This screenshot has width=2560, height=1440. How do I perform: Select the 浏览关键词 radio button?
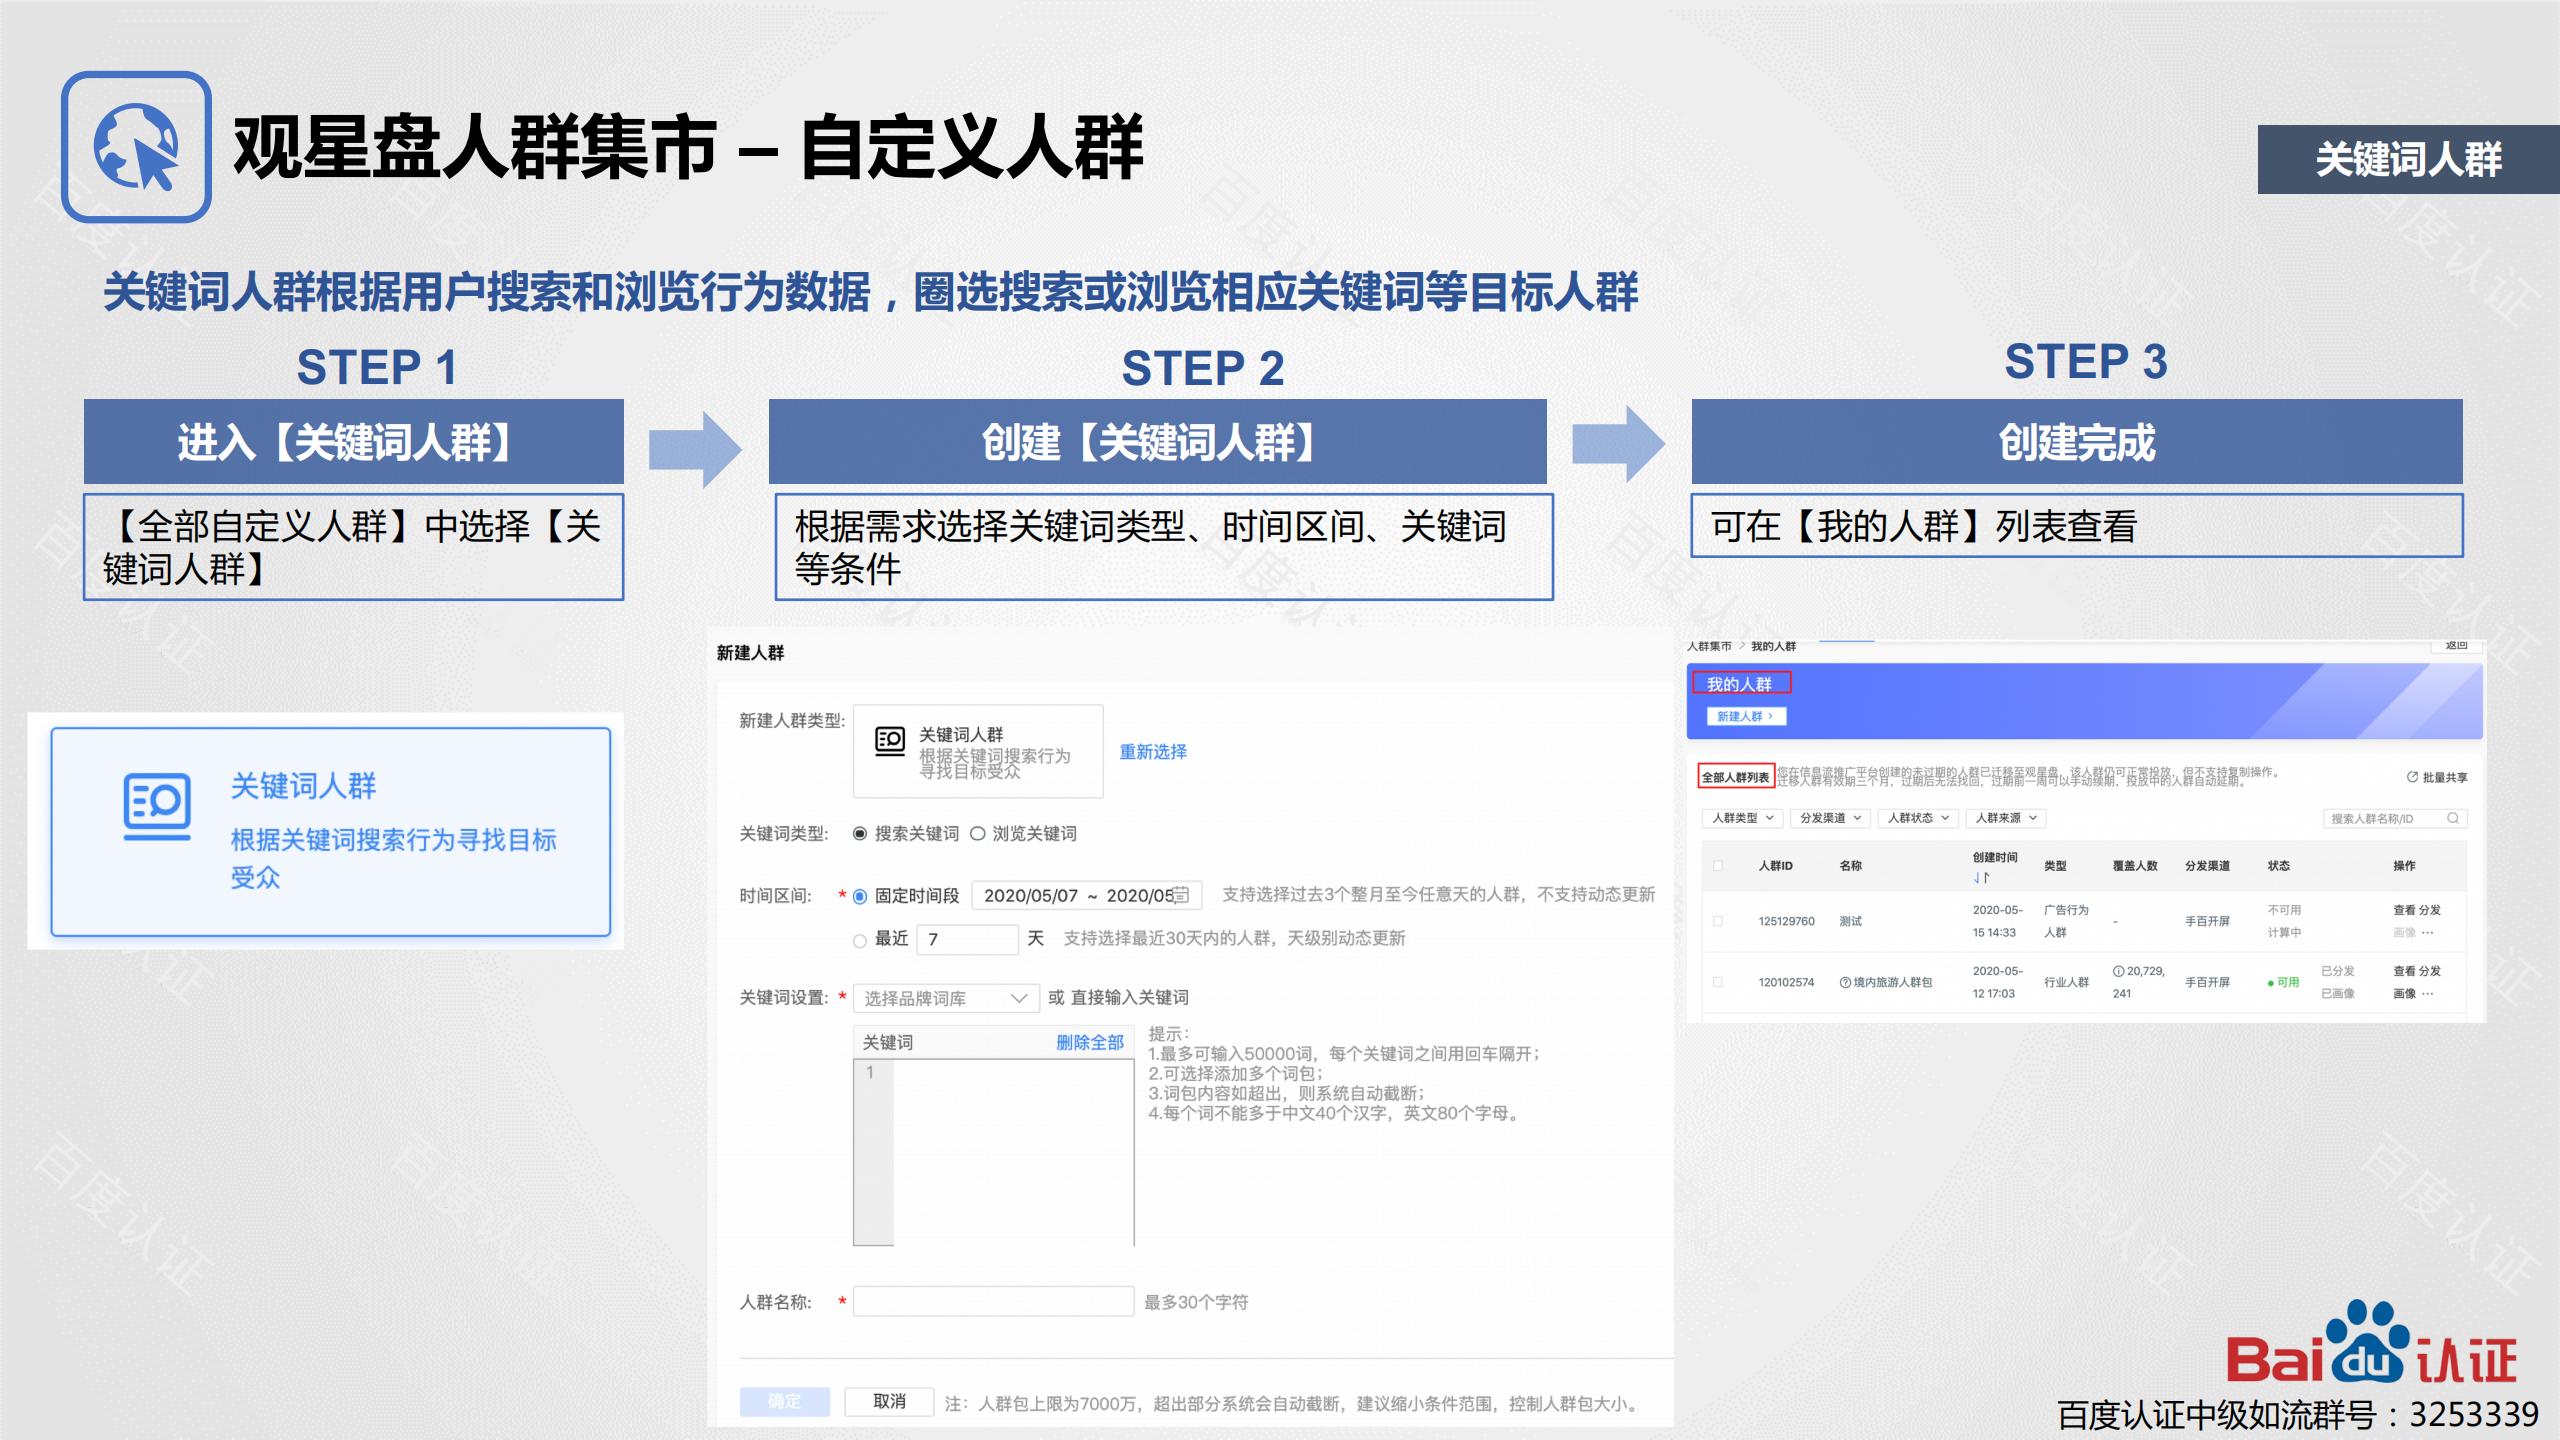(x=978, y=834)
